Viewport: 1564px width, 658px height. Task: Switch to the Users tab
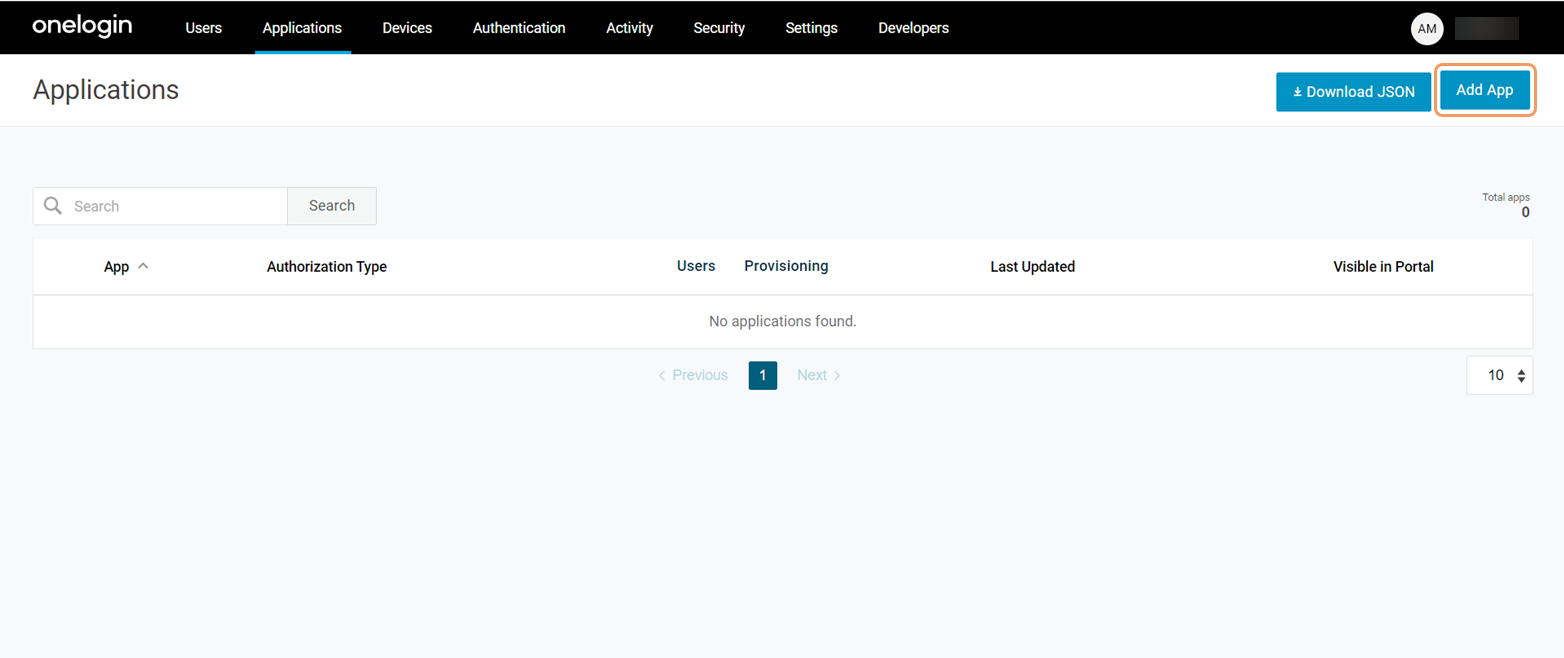coord(203,27)
